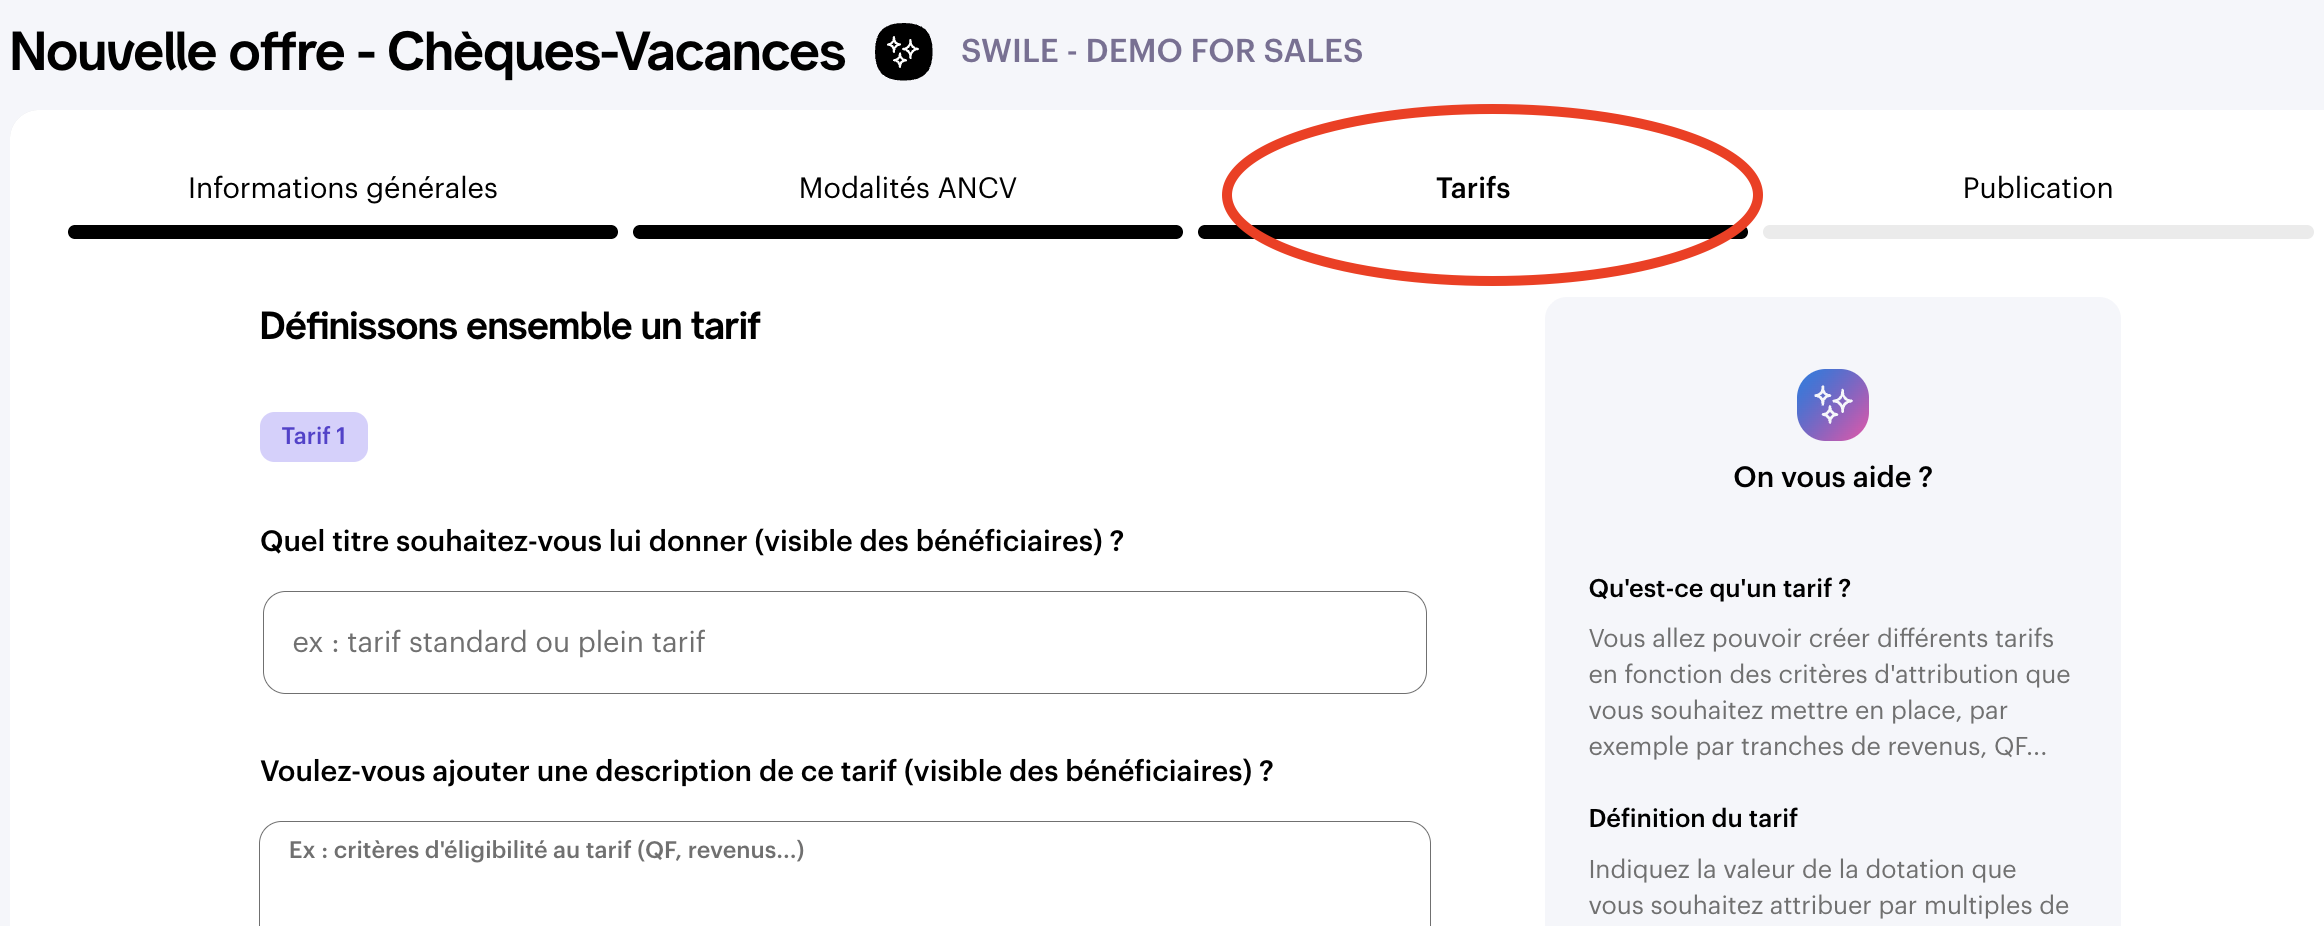Click the gradient sparkle icon in help panel
Screen dimensions: 2324x926
point(1832,405)
